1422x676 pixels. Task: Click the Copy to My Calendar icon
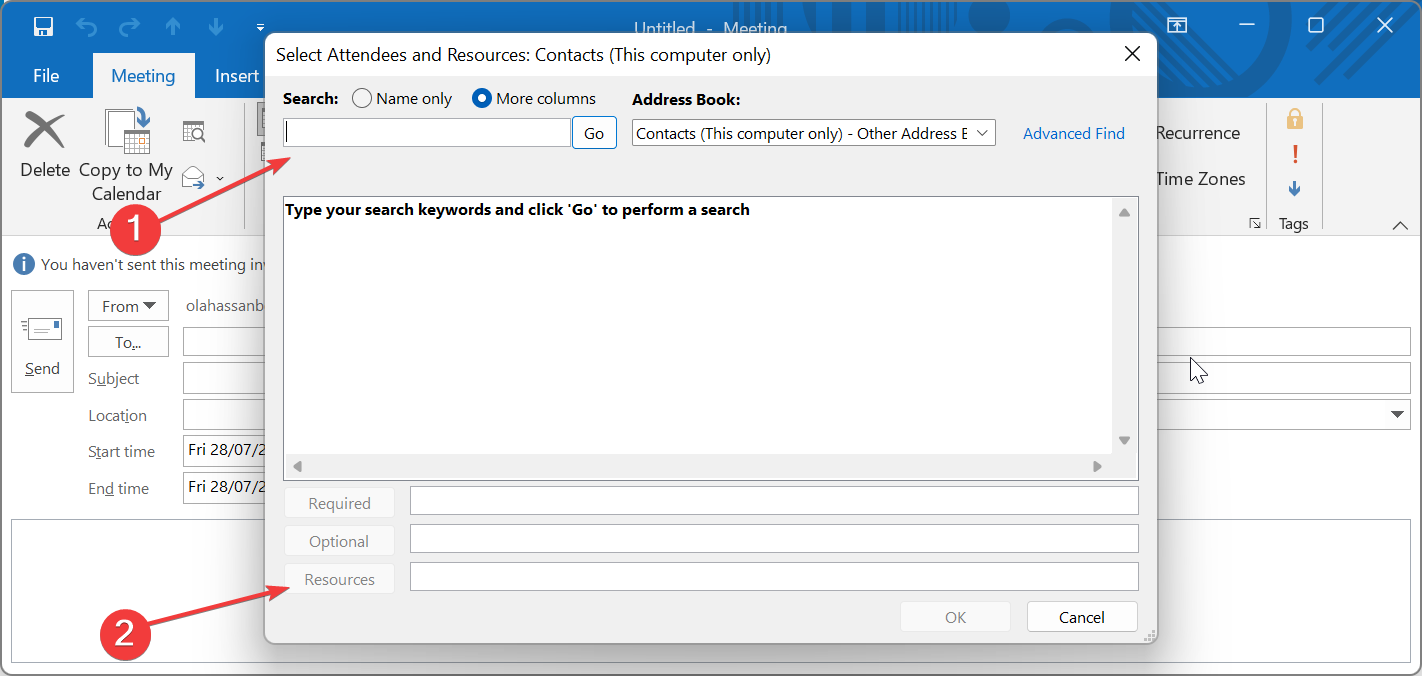(128, 132)
